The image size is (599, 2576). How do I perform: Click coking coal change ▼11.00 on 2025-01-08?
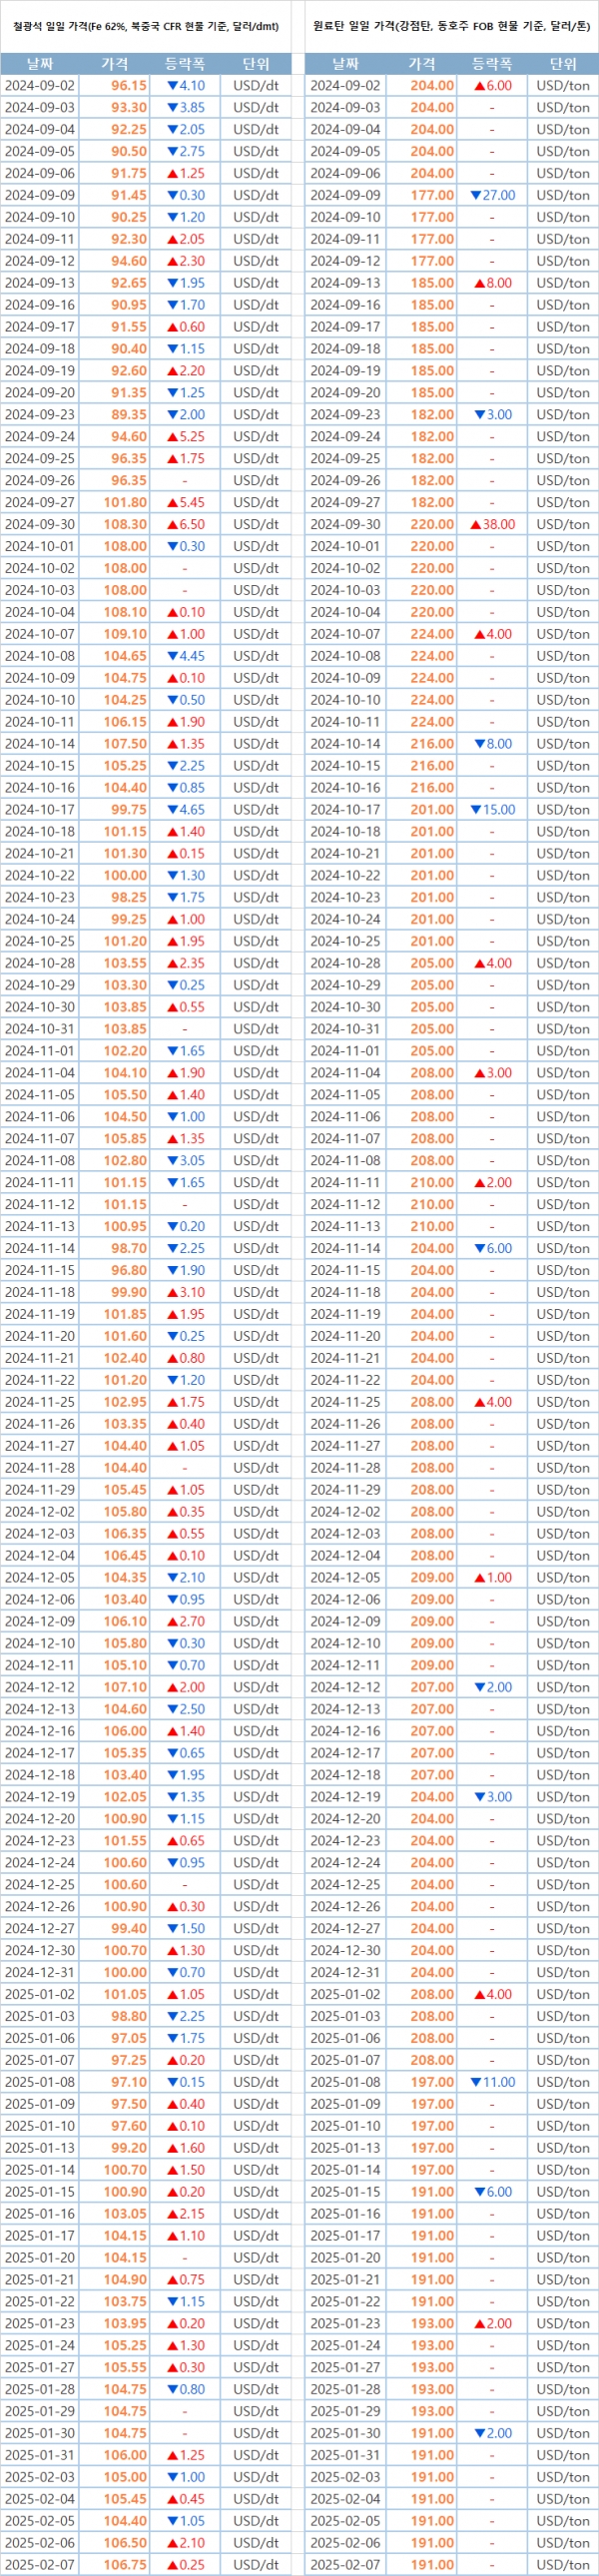(x=492, y=2083)
